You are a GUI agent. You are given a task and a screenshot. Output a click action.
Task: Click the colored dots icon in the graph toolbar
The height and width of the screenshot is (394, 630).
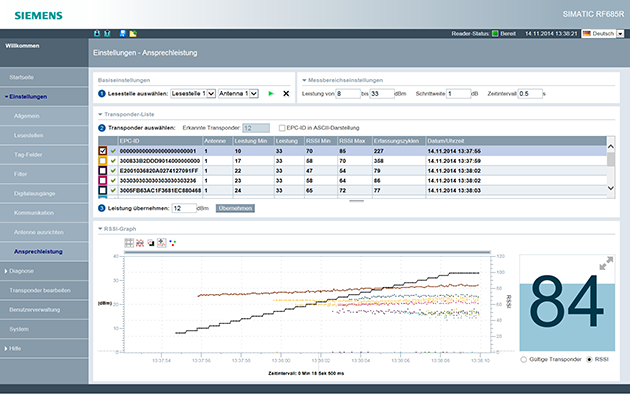click(172, 243)
